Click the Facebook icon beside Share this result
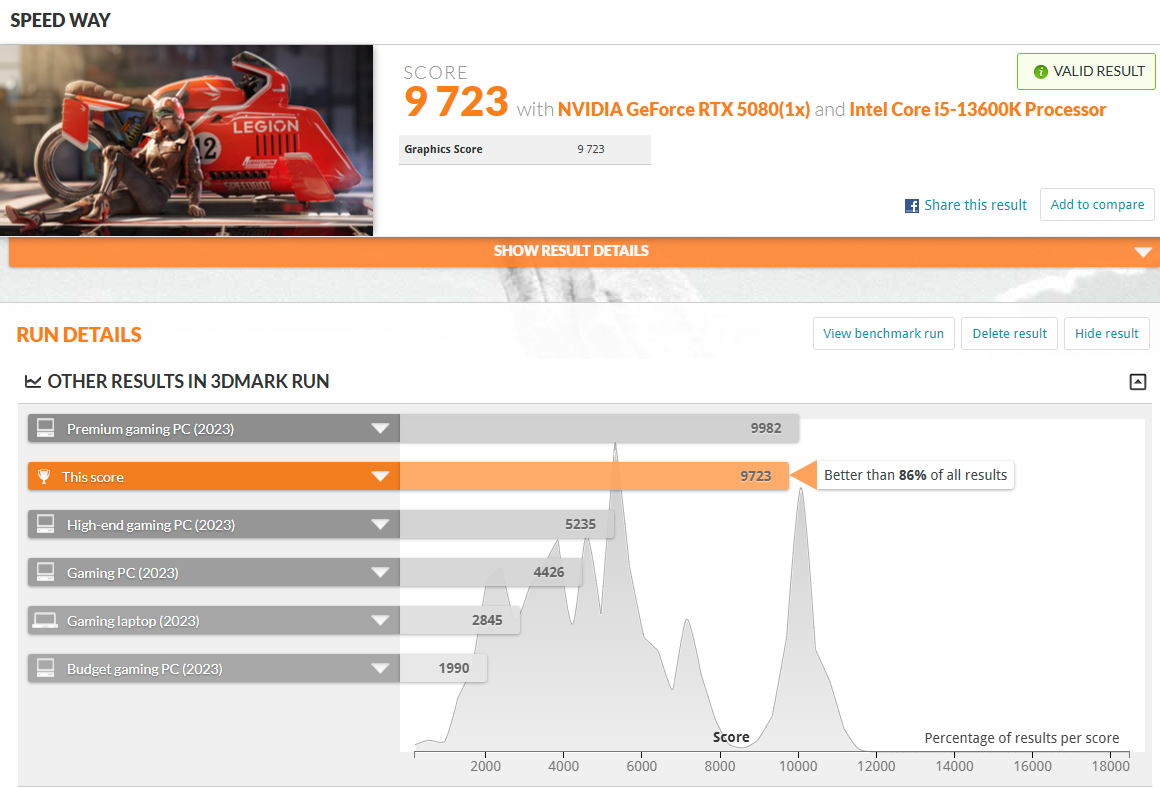1160x788 pixels. coord(911,206)
